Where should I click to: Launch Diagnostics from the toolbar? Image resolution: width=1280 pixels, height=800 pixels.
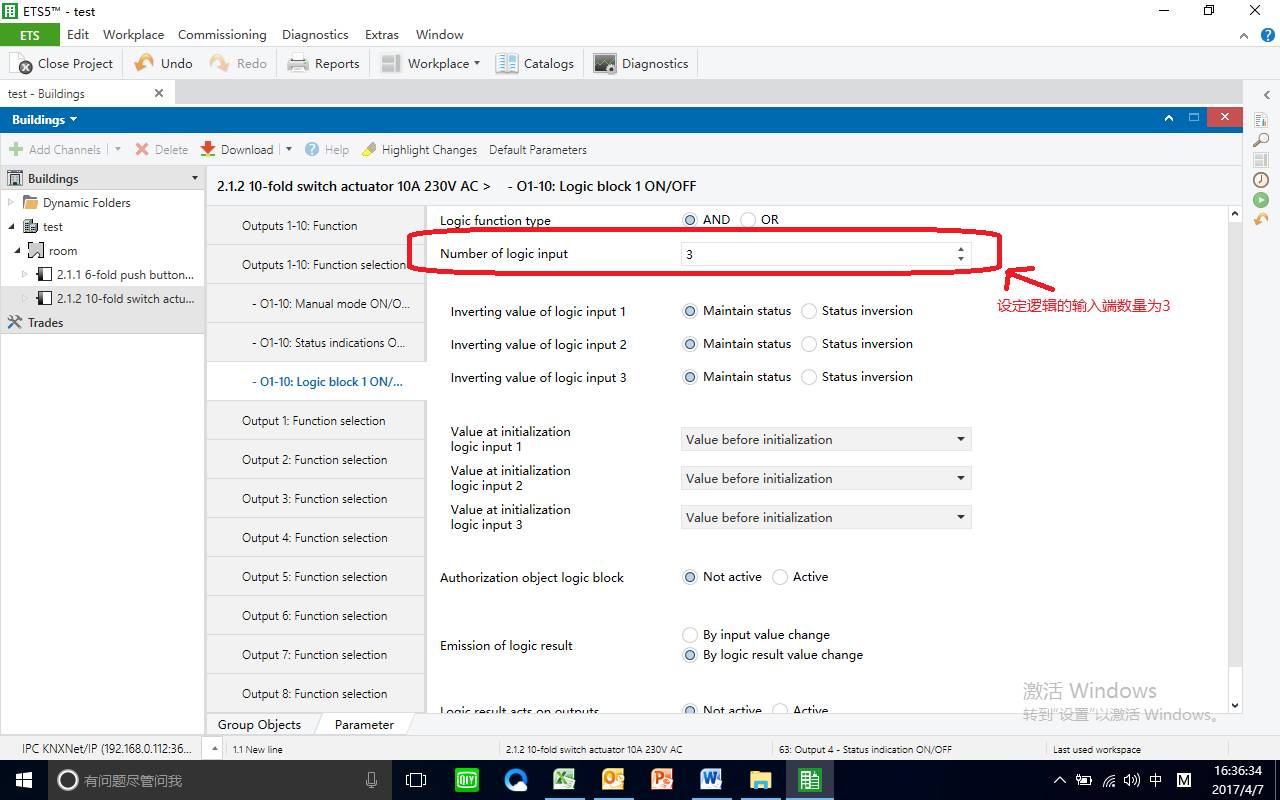pyautogui.click(x=604, y=64)
